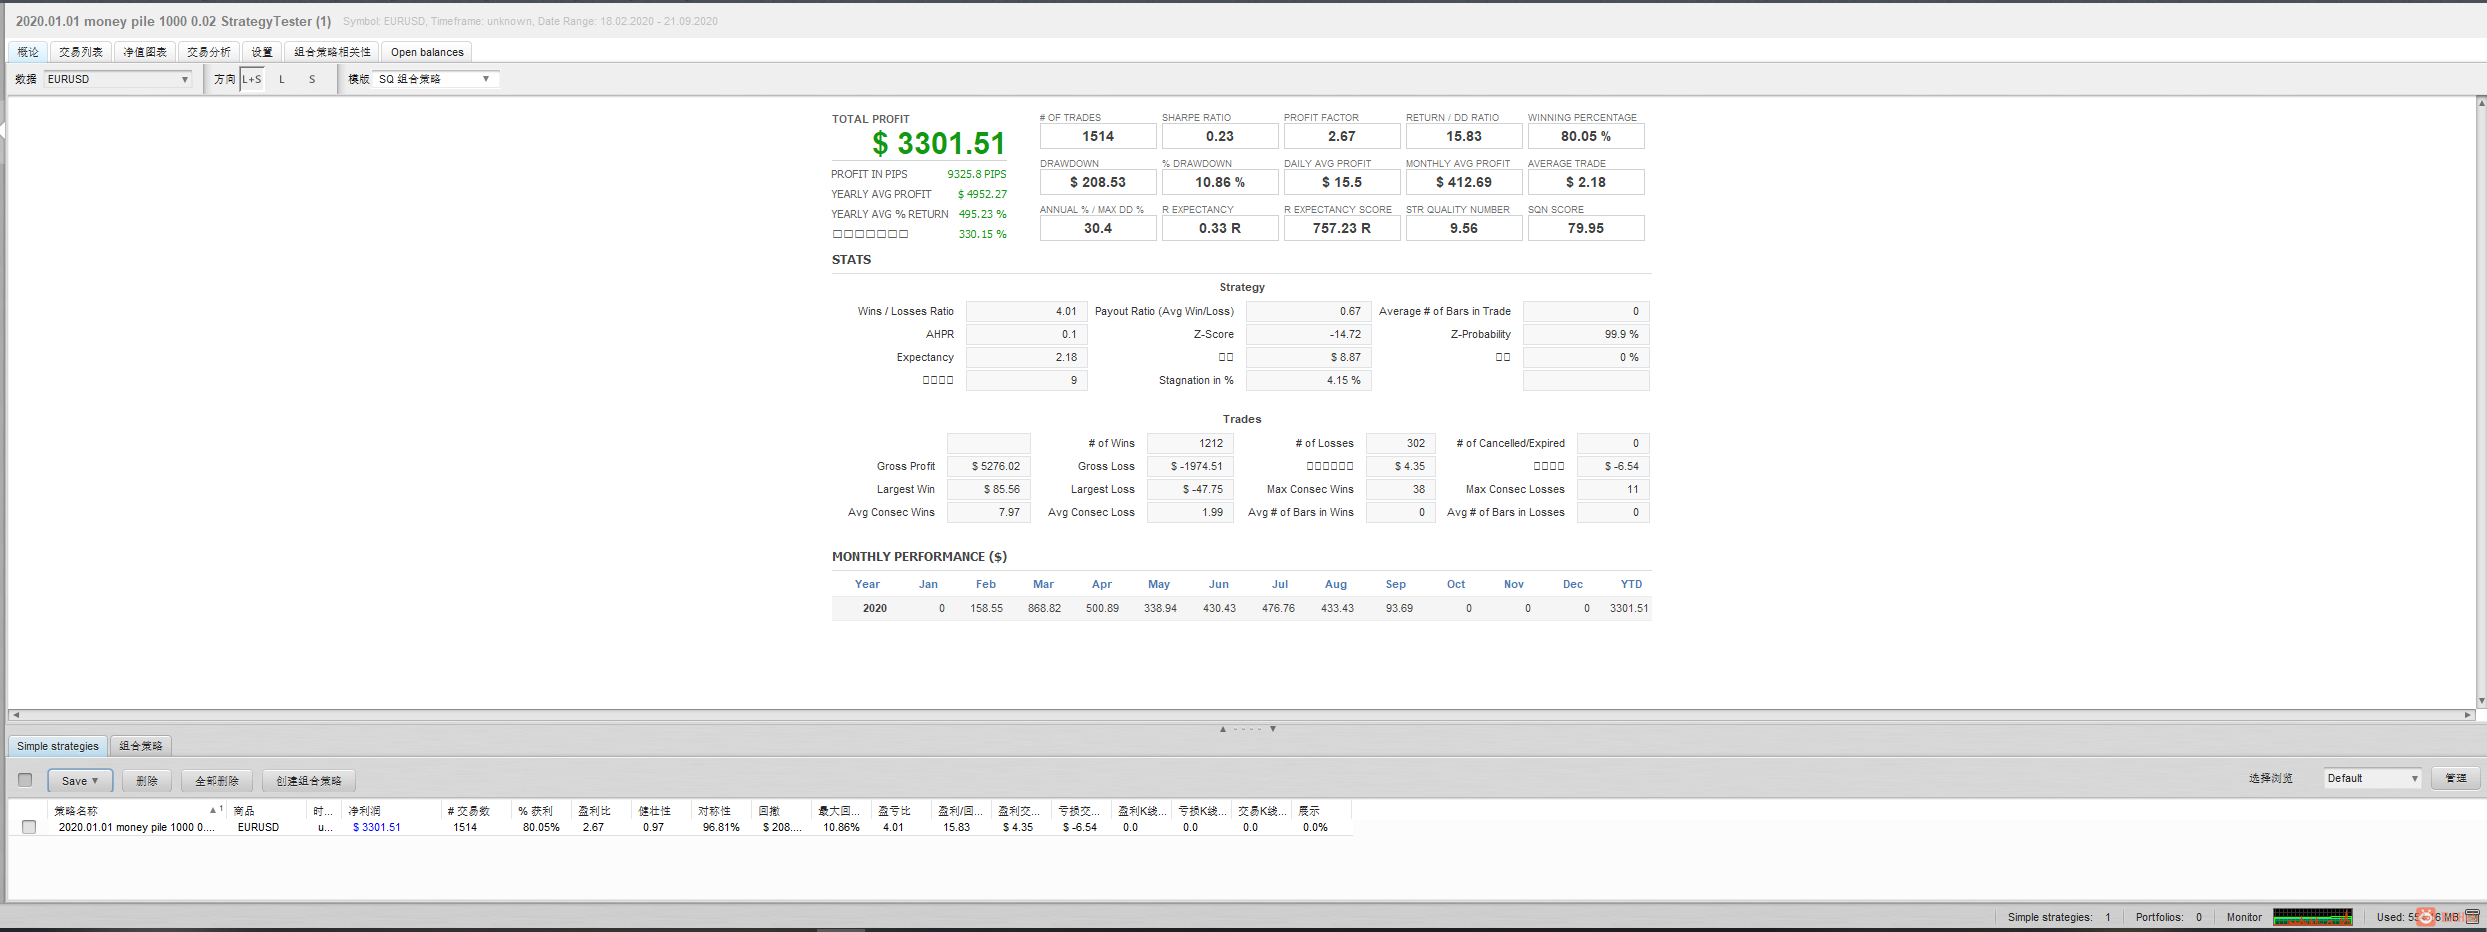Click the vertical scrollbar down arrow
Viewport: 2487px width, 932px height.
[x=2481, y=701]
